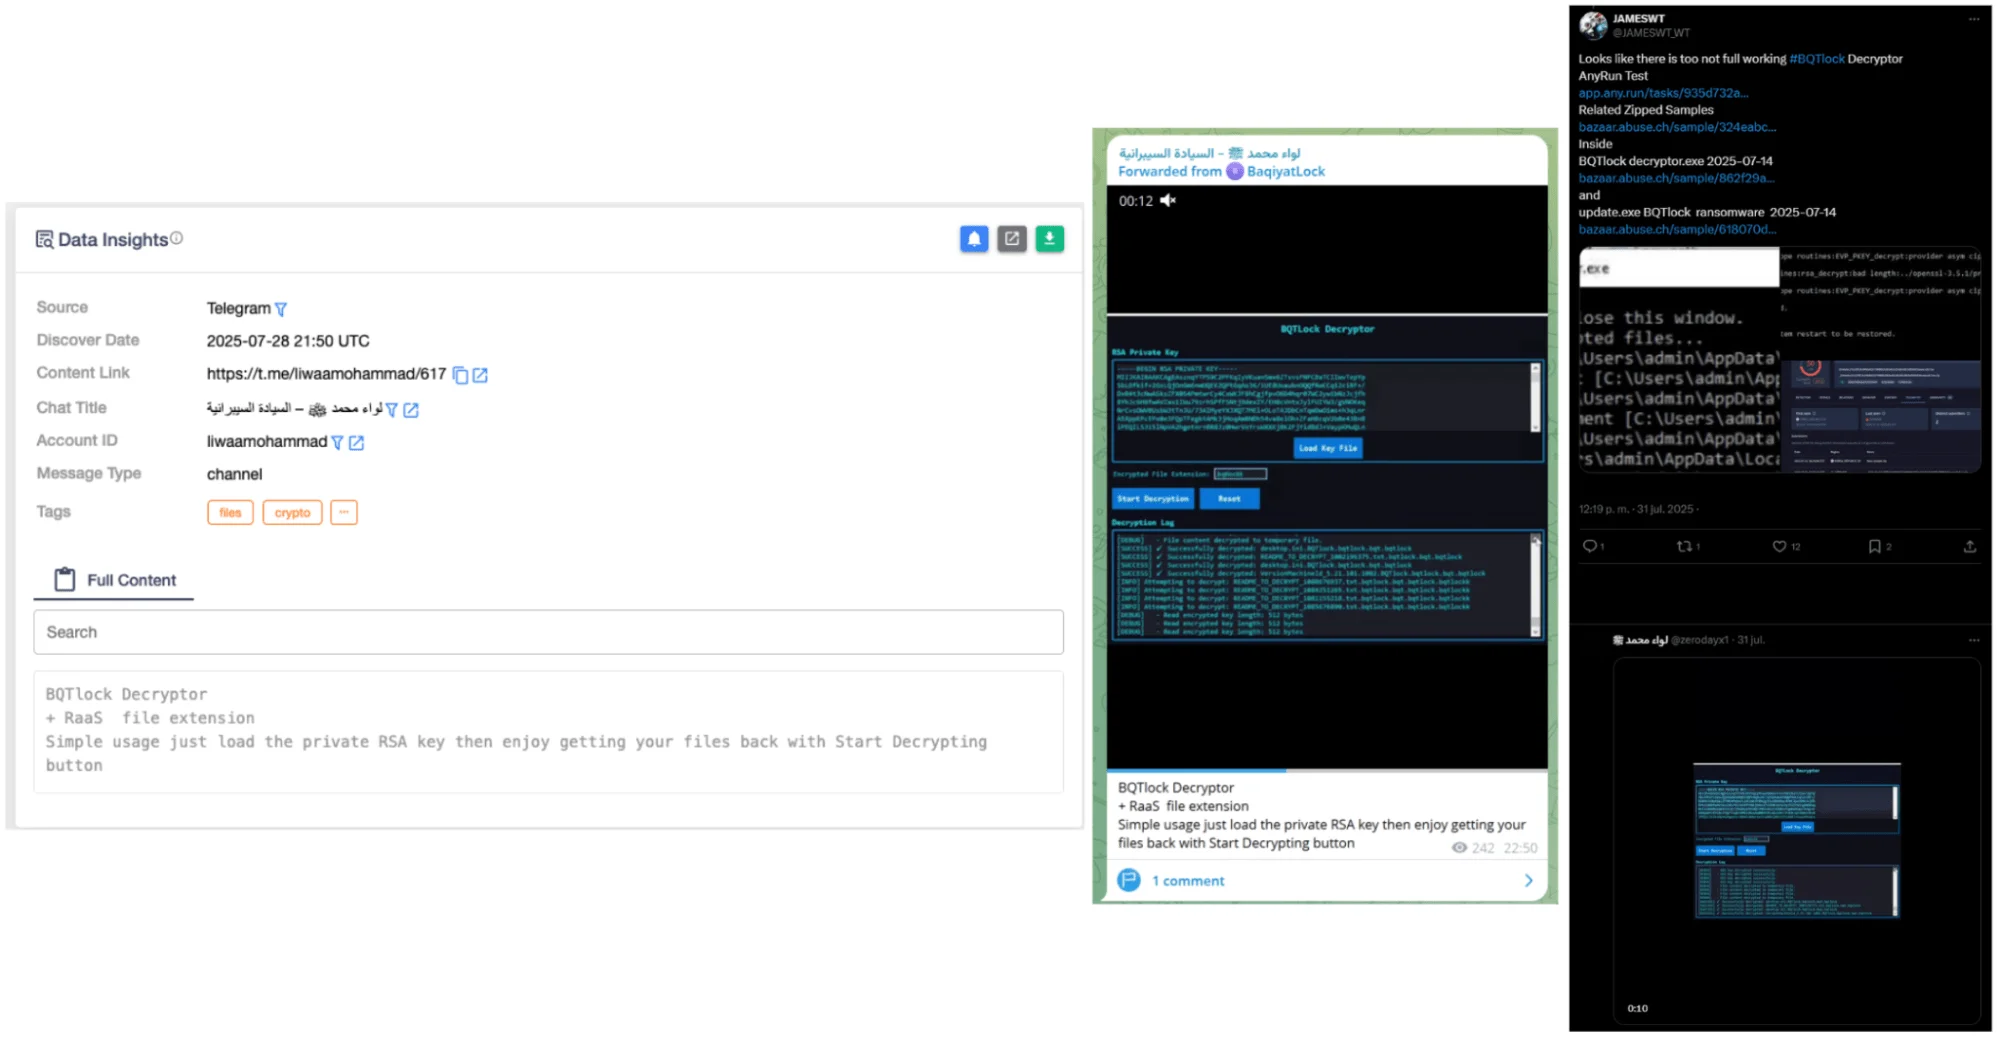The width and height of the screenshot is (1999, 1039).
Task: Copy the Content Link URL
Action: tap(461, 375)
